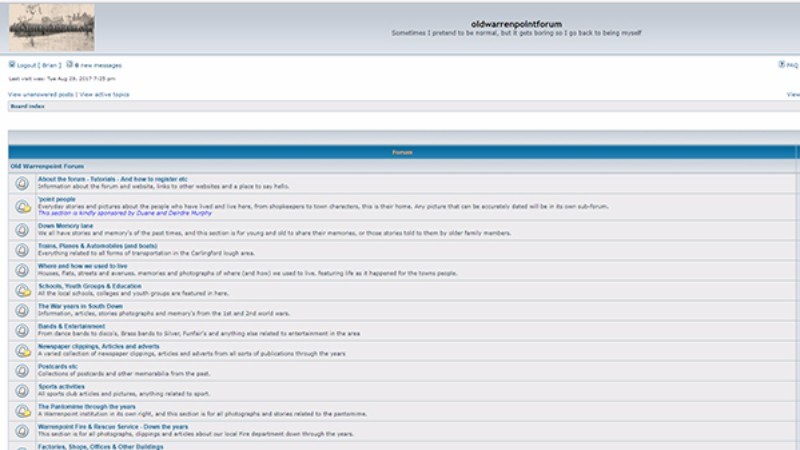Click the status icon next to Down Memory lane
Viewport: 800px width, 450px height.
[x=22, y=229]
